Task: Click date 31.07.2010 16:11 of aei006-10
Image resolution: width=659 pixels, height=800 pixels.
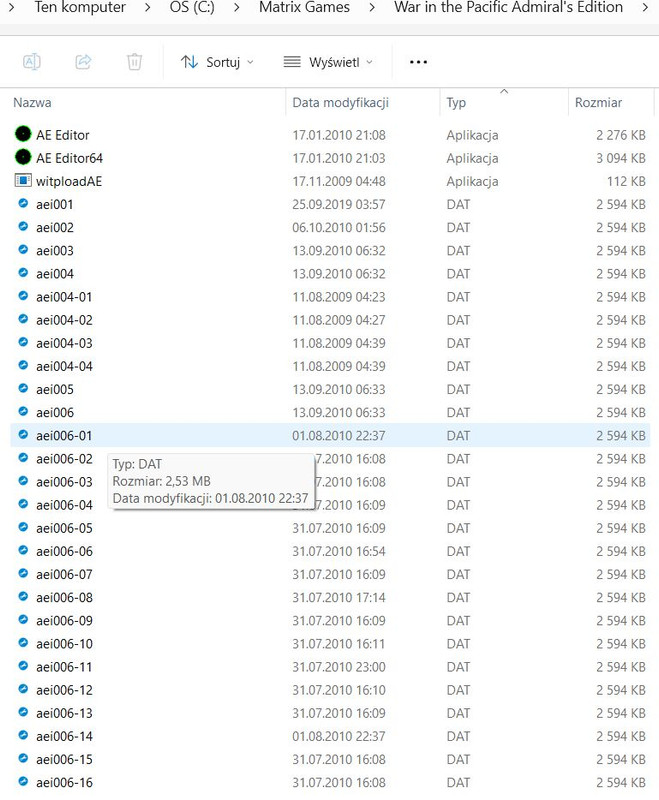Action: [339, 644]
